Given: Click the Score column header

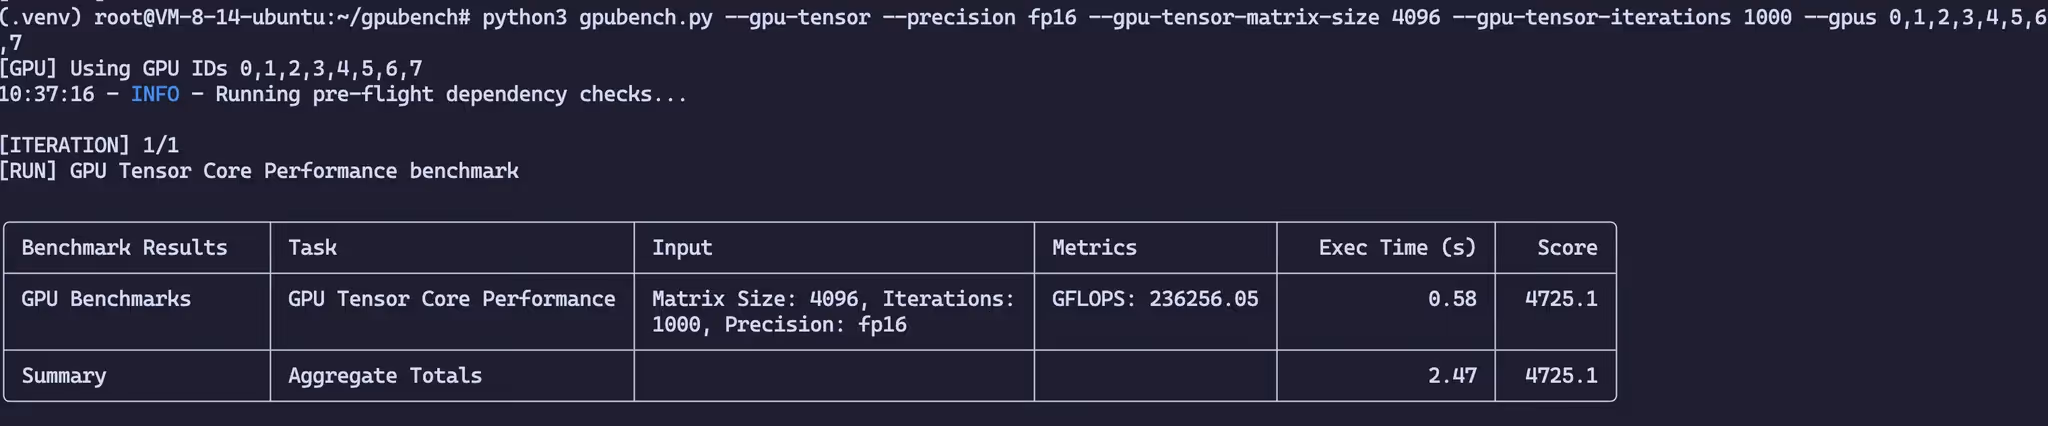Looking at the screenshot, I should tap(1567, 248).
